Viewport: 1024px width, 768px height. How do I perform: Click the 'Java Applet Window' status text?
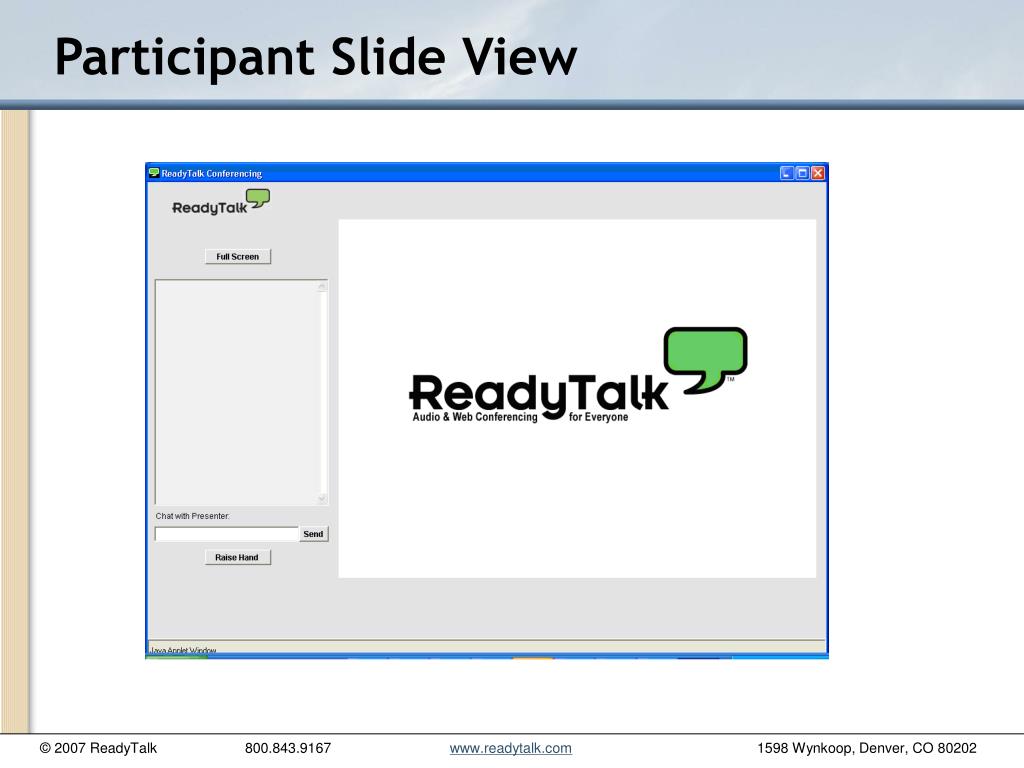(183, 650)
